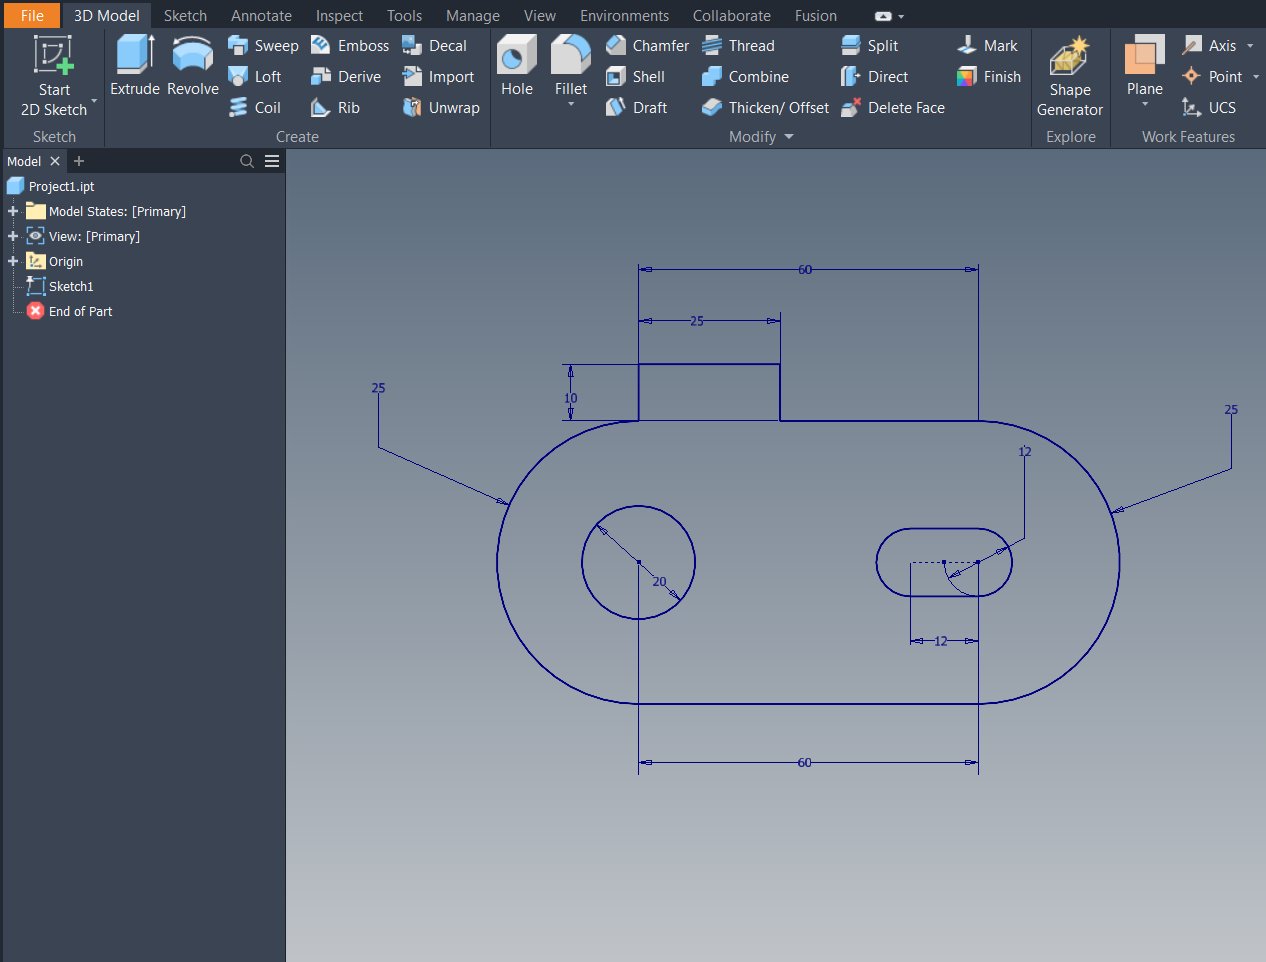This screenshot has width=1266, height=962.
Task: Select the 20 diameter circle dimension
Action: pos(659,581)
